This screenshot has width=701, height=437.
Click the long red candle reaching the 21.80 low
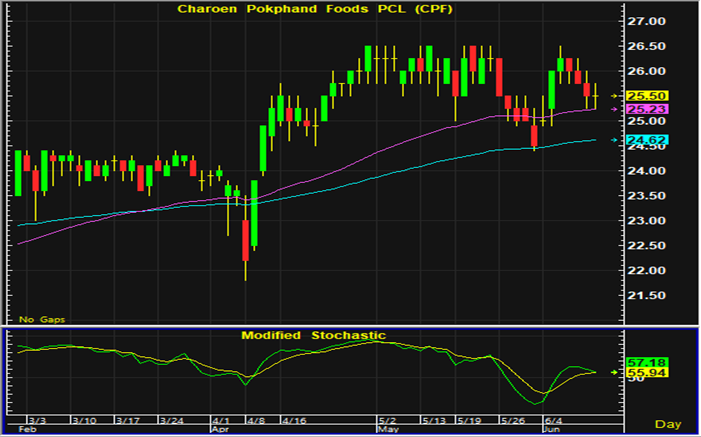pyautogui.click(x=245, y=240)
